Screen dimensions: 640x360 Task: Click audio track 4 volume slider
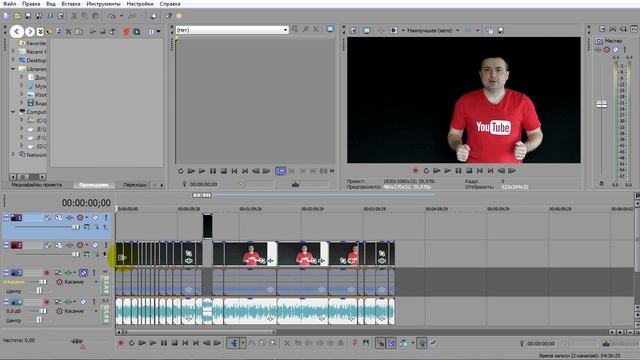[42, 311]
